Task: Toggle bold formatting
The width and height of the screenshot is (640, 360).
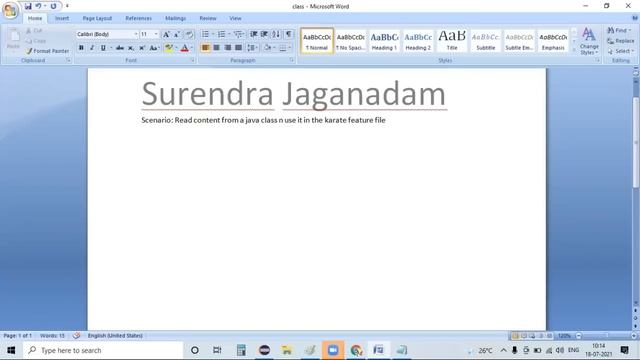Action: (81, 48)
